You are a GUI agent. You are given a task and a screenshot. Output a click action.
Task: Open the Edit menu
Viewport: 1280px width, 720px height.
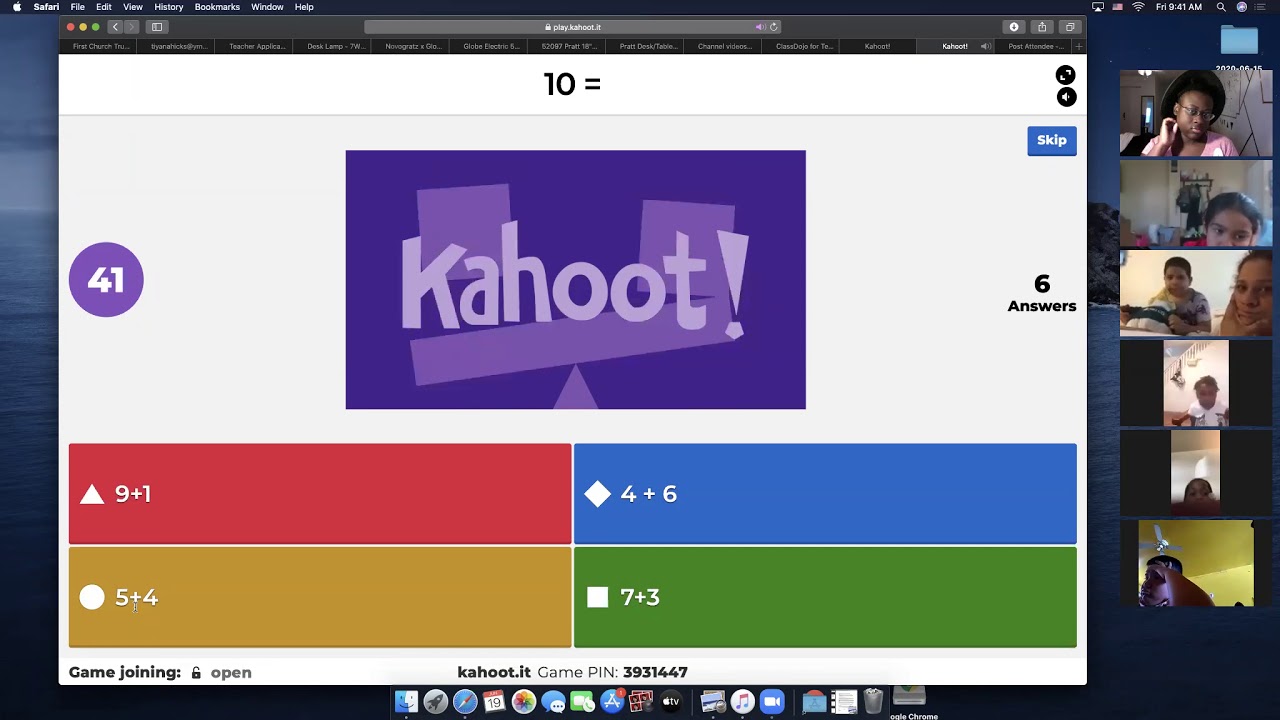(104, 7)
